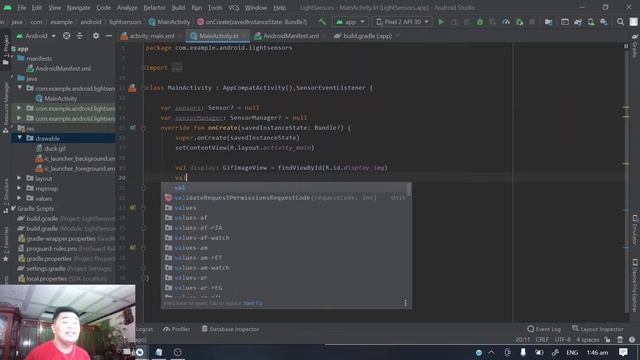Click the Windows Cortana circle taskbar icon
Screen dimensions: 640x360
click(140, 352)
